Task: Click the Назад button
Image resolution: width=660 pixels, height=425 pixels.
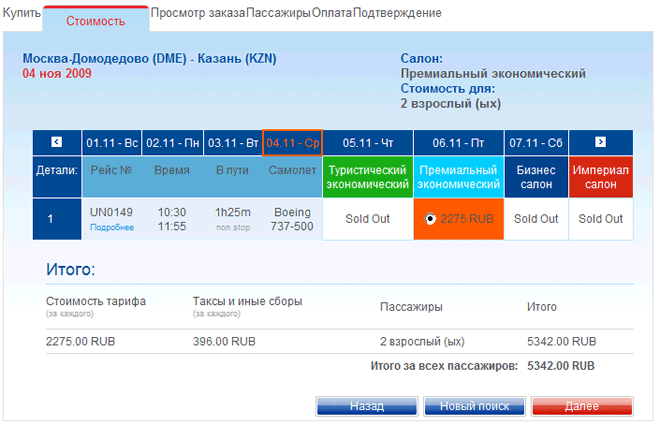Action: coord(367,406)
